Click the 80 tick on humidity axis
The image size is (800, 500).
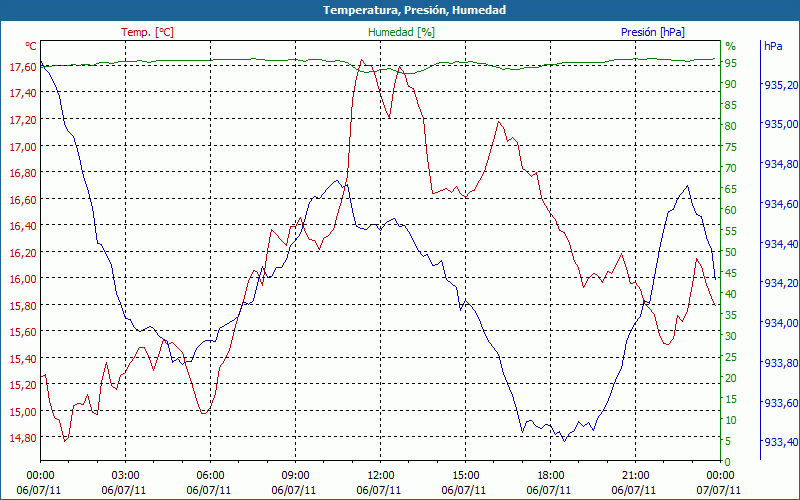point(731,126)
